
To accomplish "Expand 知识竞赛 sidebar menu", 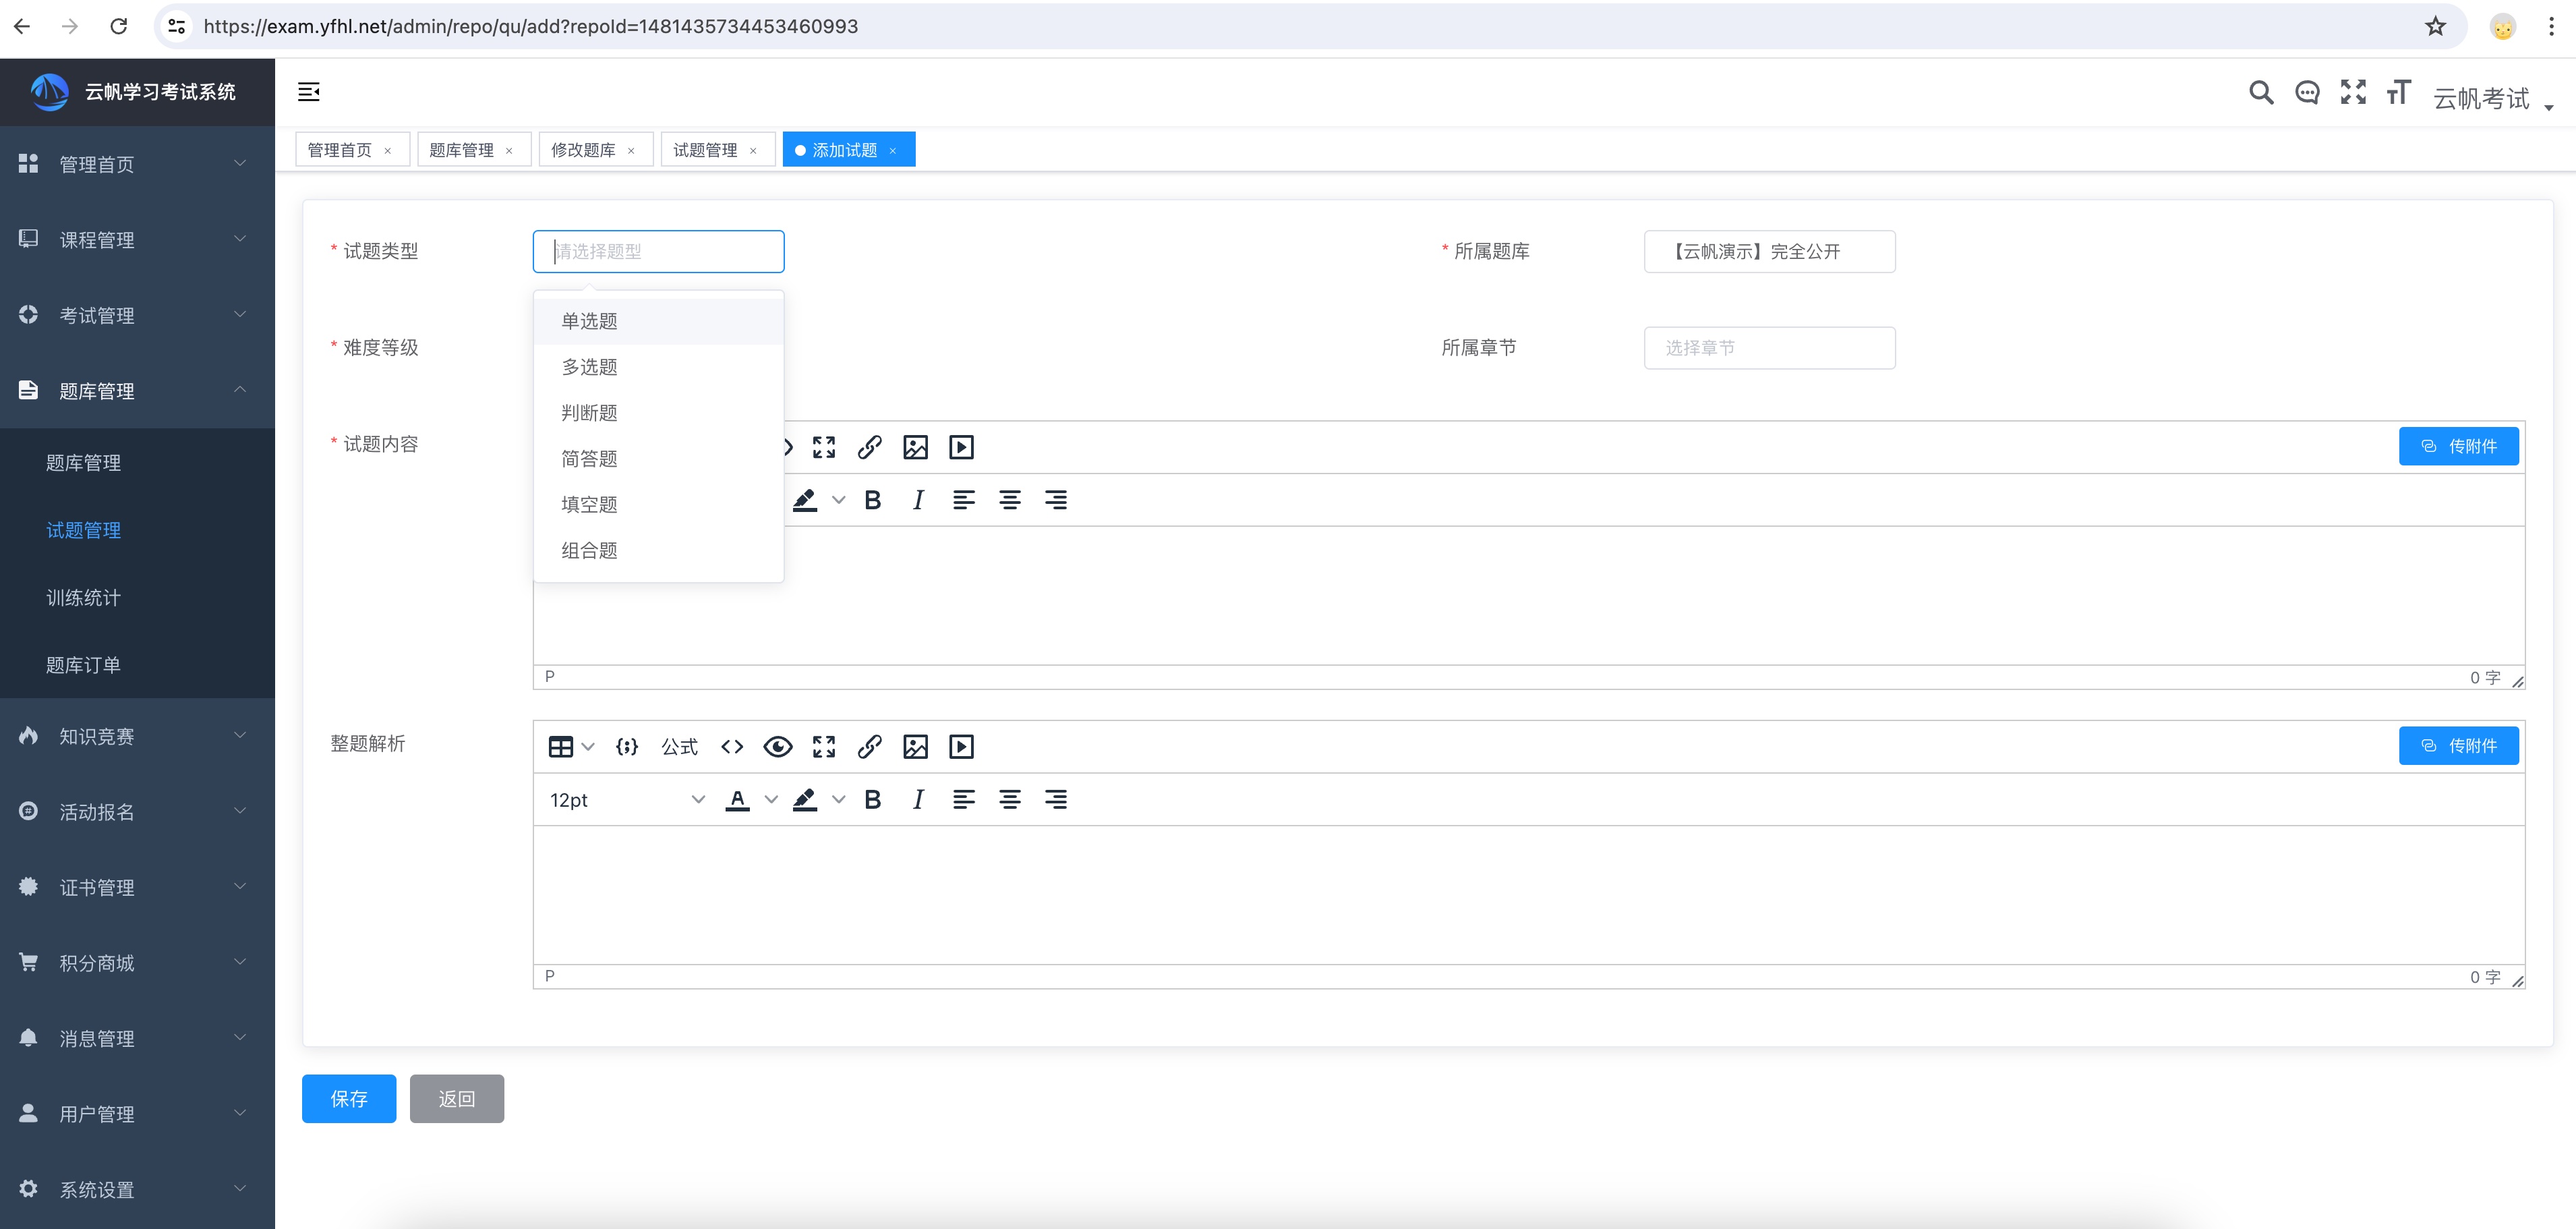I will pyautogui.click(x=137, y=736).
